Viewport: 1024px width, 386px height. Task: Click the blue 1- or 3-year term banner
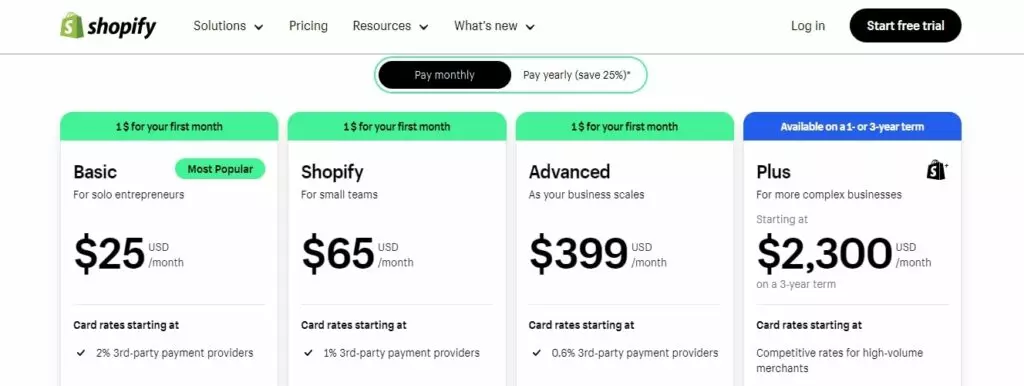(852, 126)
